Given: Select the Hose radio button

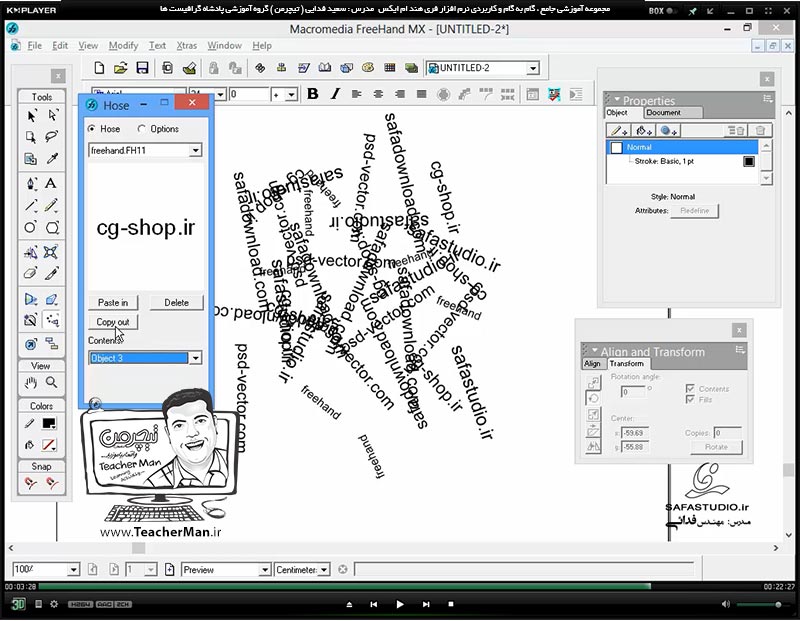Looking at the screenshot, I should 91,129.
